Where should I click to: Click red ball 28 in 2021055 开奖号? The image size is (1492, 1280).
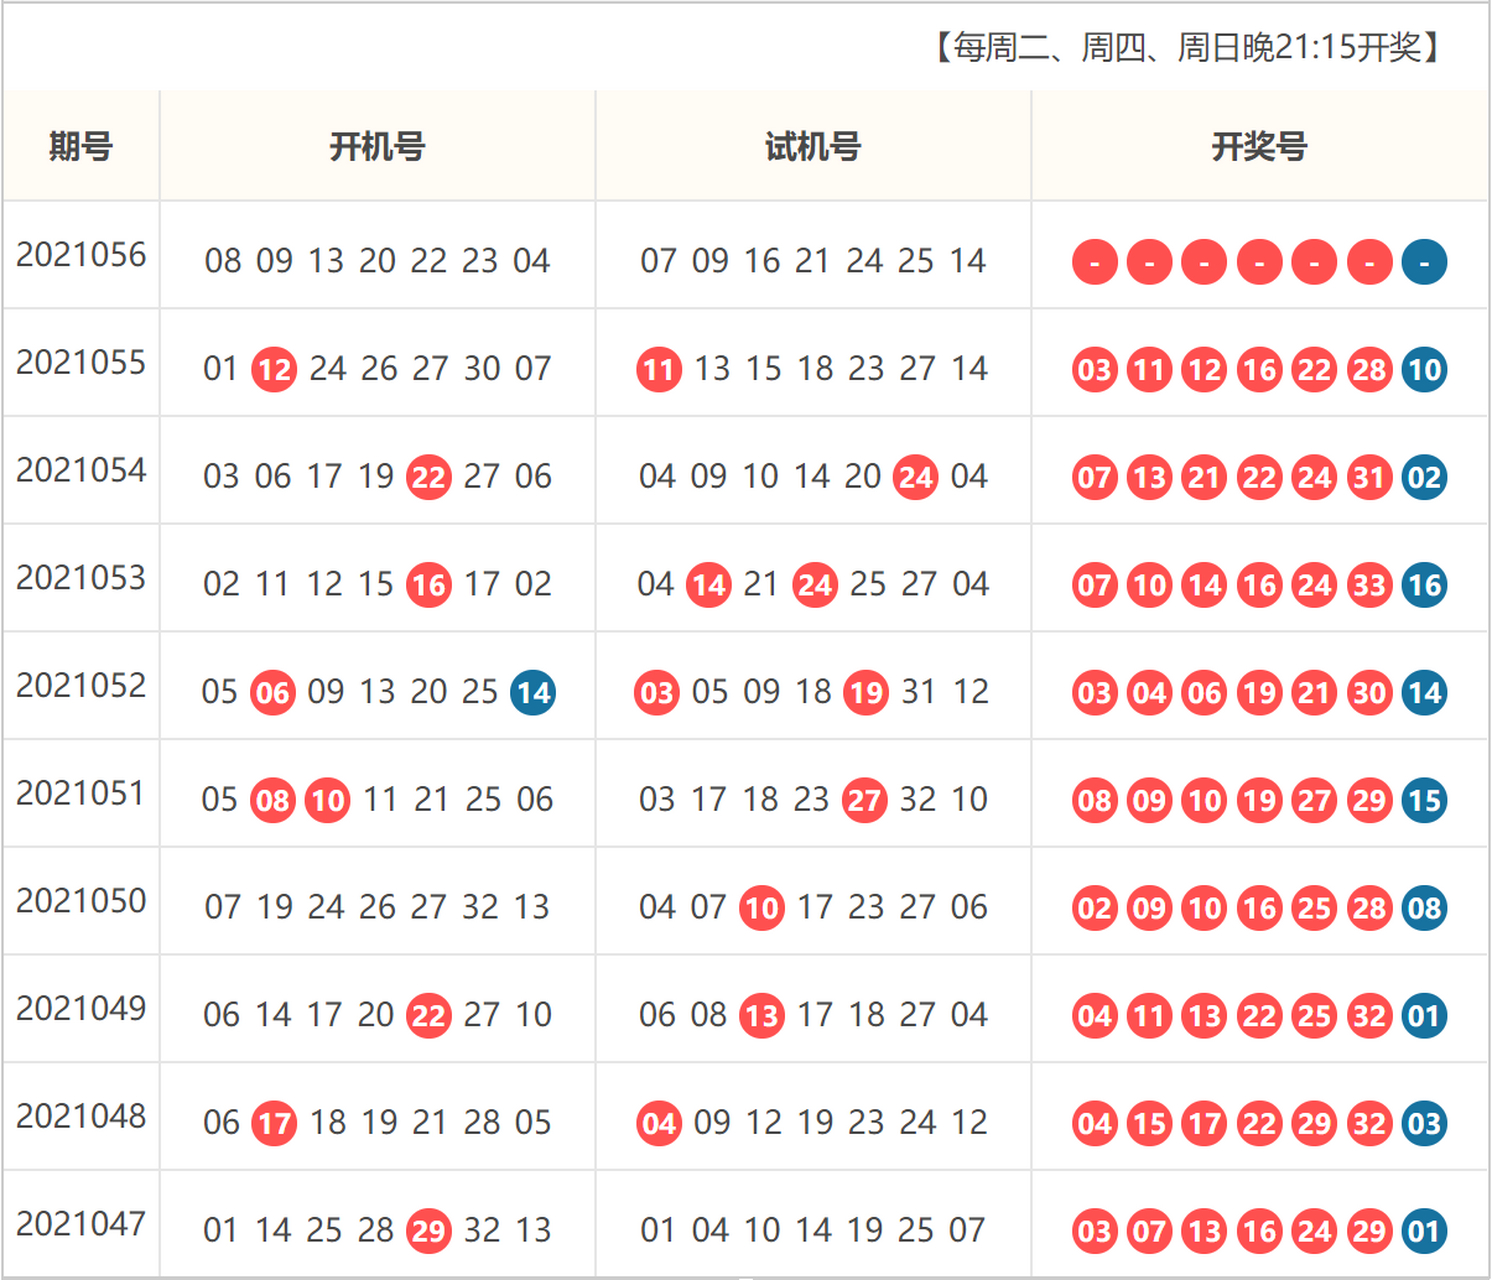coord(1369,370)
